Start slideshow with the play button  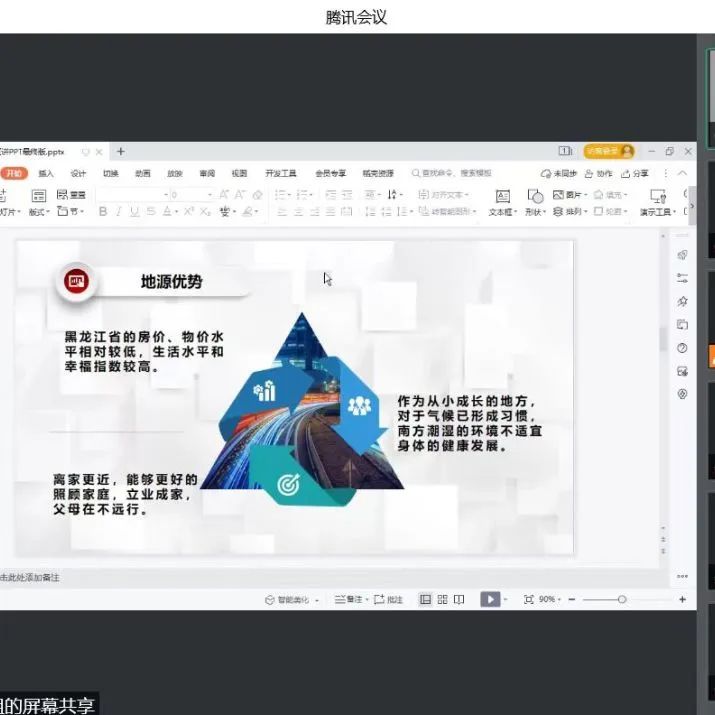click(490, 599)
